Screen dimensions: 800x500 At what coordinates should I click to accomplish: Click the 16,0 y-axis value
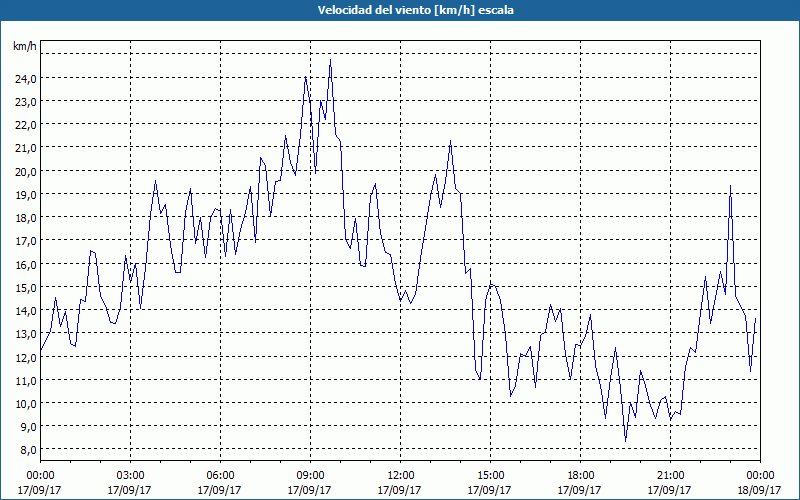26,264
